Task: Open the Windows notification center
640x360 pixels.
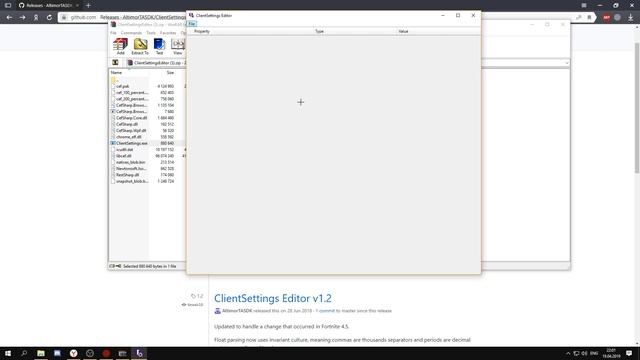Action: 629,353
